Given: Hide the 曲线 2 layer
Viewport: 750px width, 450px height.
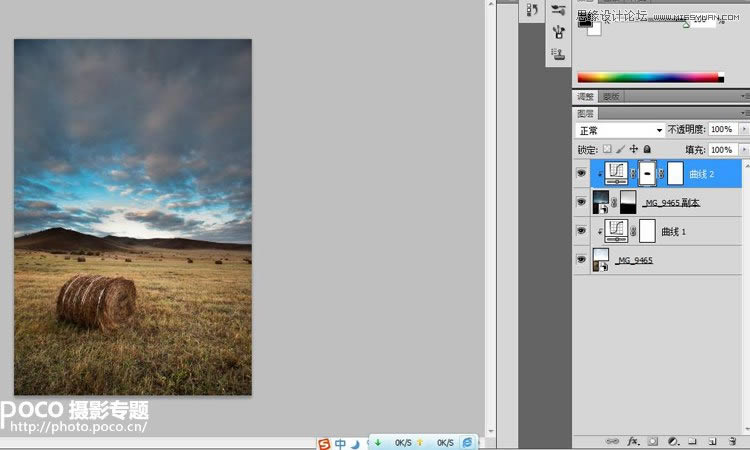Looking at the screenshot, I should pyautogui.click(x=582, y=173).
